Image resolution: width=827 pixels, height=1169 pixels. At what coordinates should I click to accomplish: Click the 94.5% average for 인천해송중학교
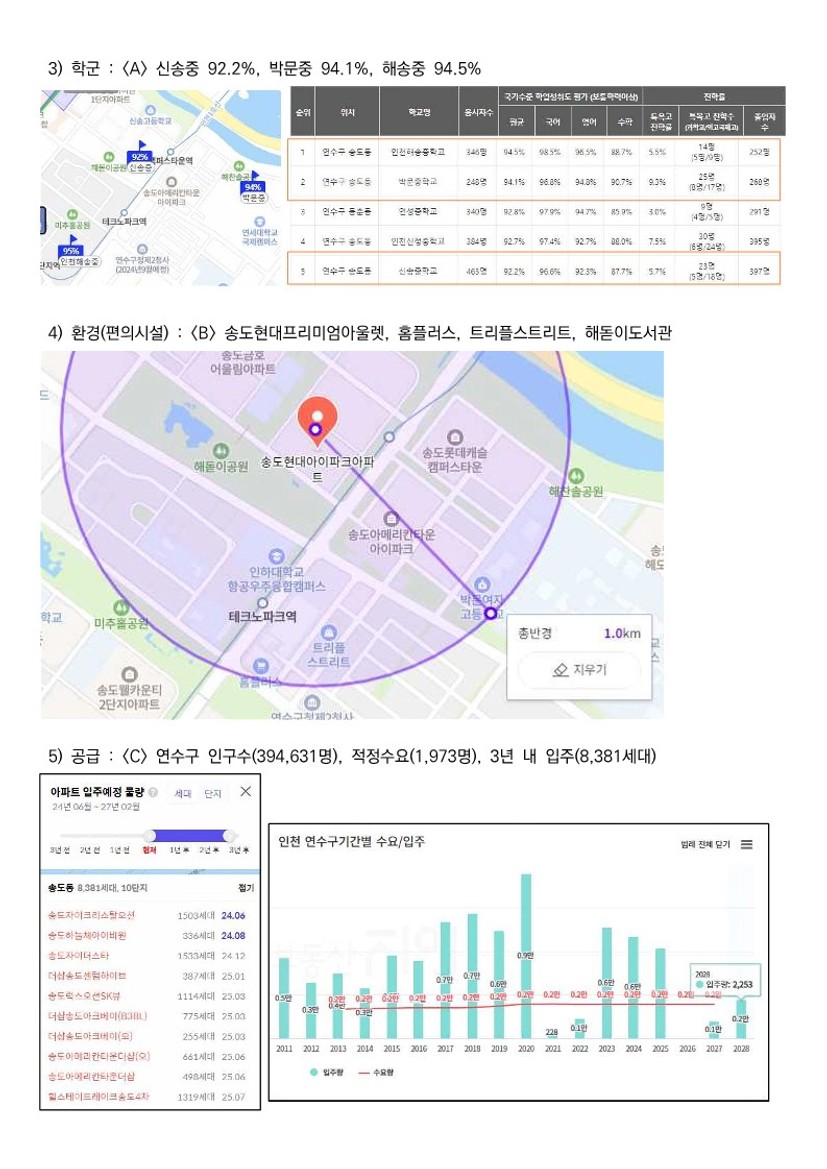point(515,152)
